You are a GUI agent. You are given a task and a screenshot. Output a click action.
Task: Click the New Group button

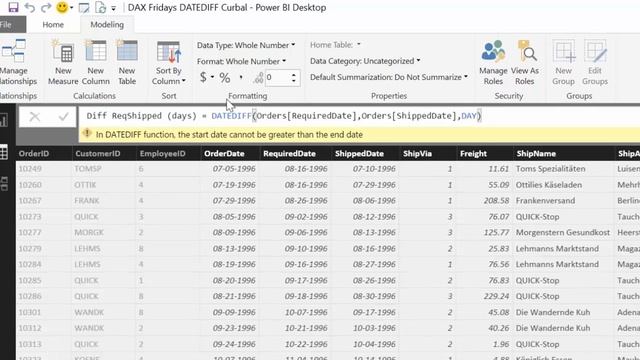click(x=563, y=62)
